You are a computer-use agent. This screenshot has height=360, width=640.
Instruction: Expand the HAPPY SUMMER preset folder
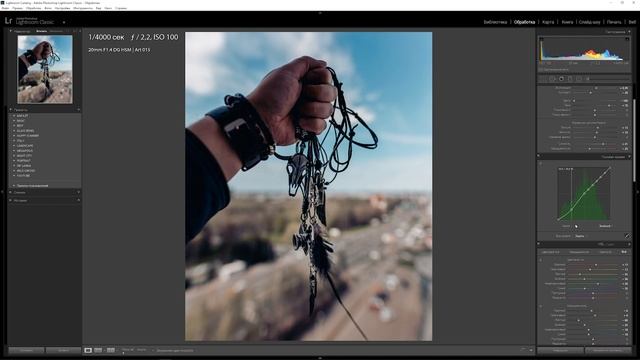(14, 136)
